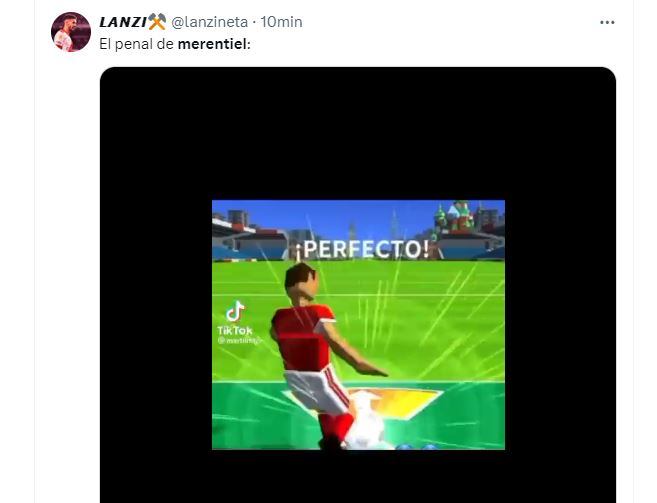The image size is (657, 503).
Task: Click the bold word merentiel
Action: pyautogui.click(x=212, y=44)
